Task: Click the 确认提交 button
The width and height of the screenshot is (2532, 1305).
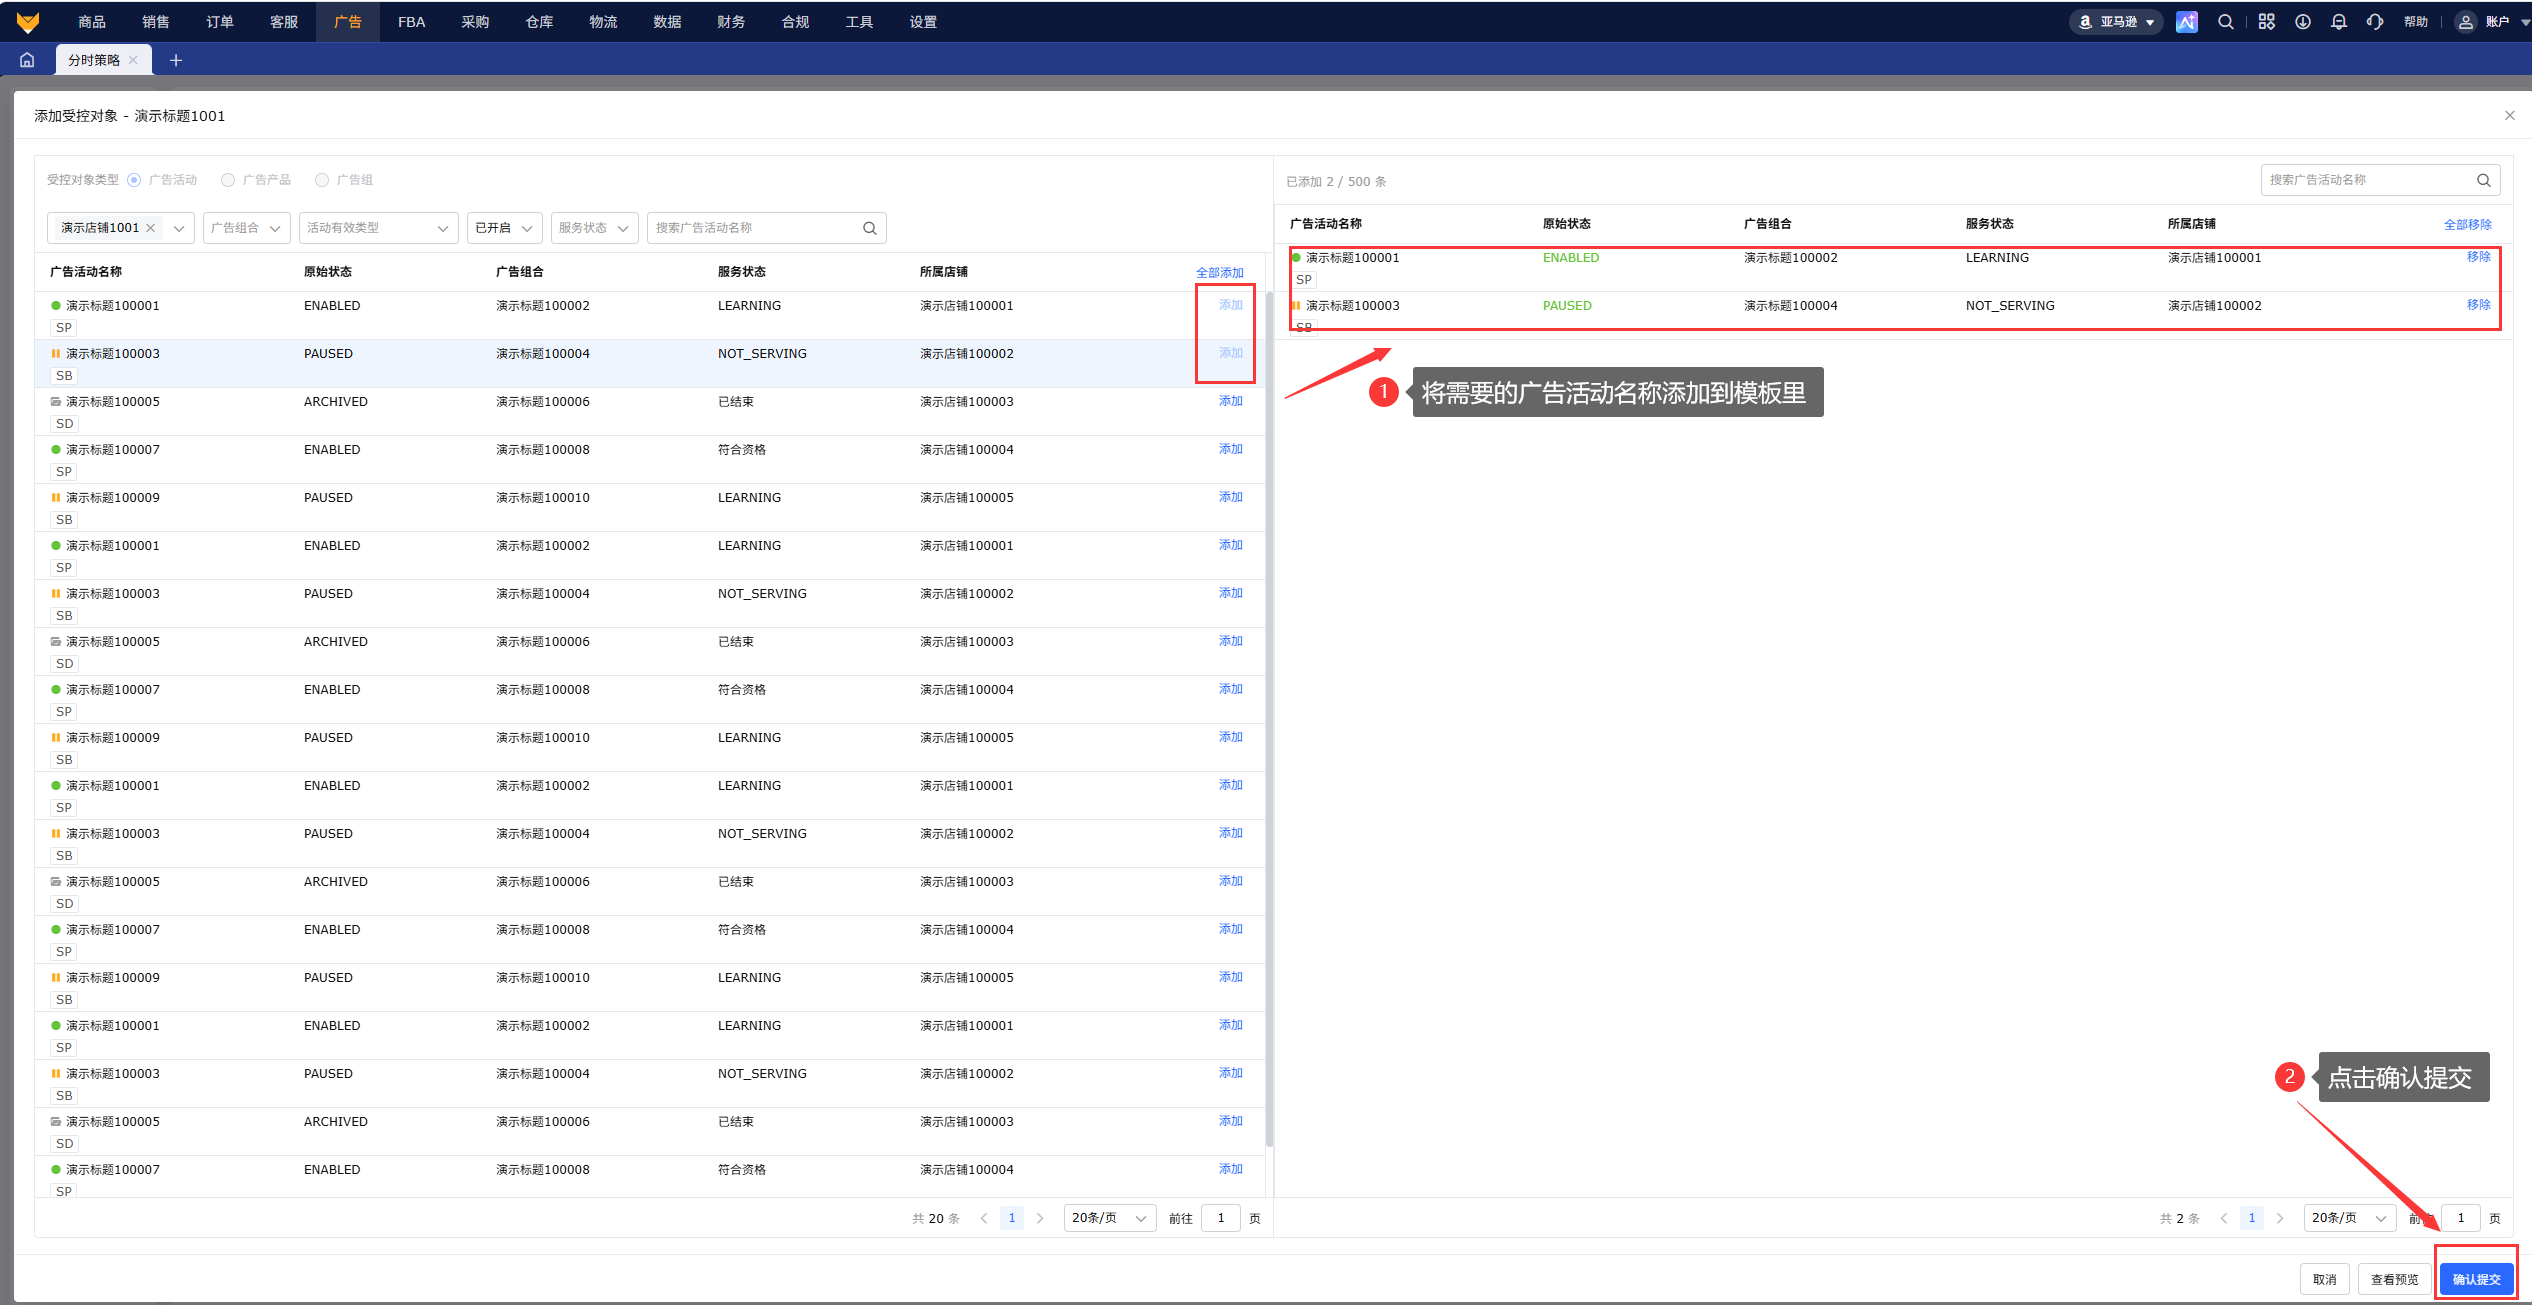Action: pos(2476,1279)
